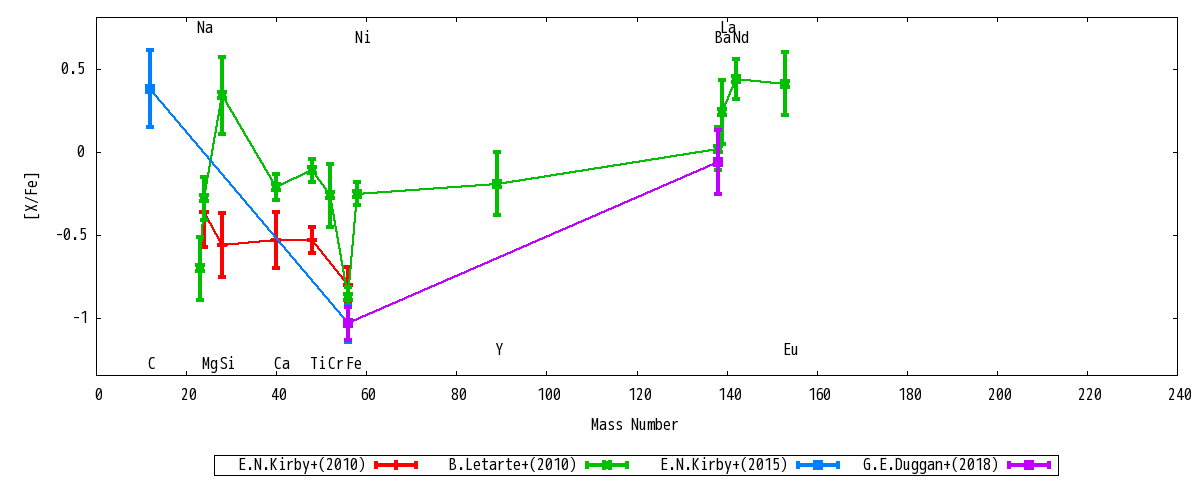Click the E.N.Kirby+(2015) legend entry

724,465
